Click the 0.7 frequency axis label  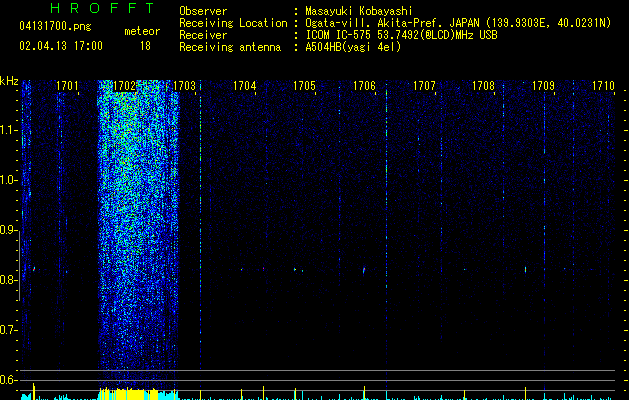pos(8,330)
